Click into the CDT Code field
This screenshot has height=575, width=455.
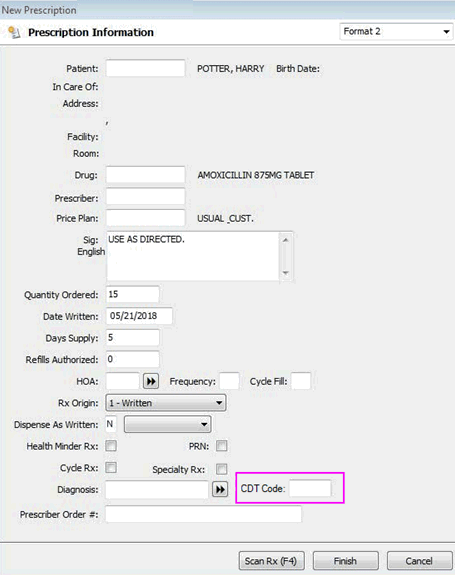[310, 488]
